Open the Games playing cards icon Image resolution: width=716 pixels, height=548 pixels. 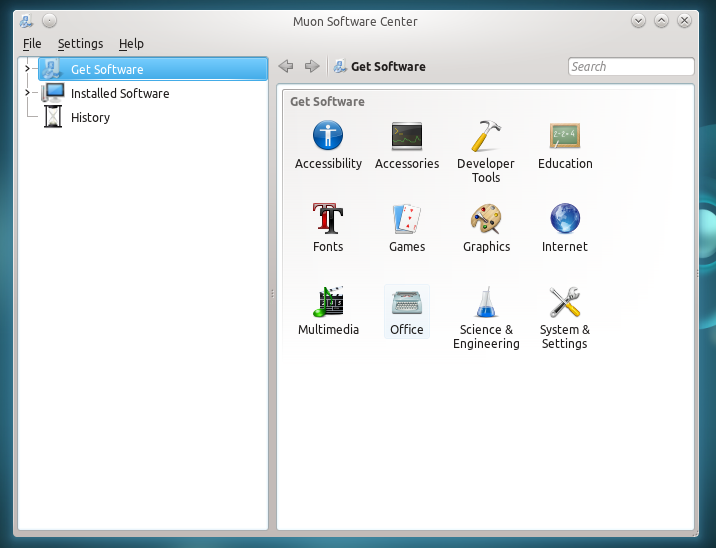(x=407, y=218)
